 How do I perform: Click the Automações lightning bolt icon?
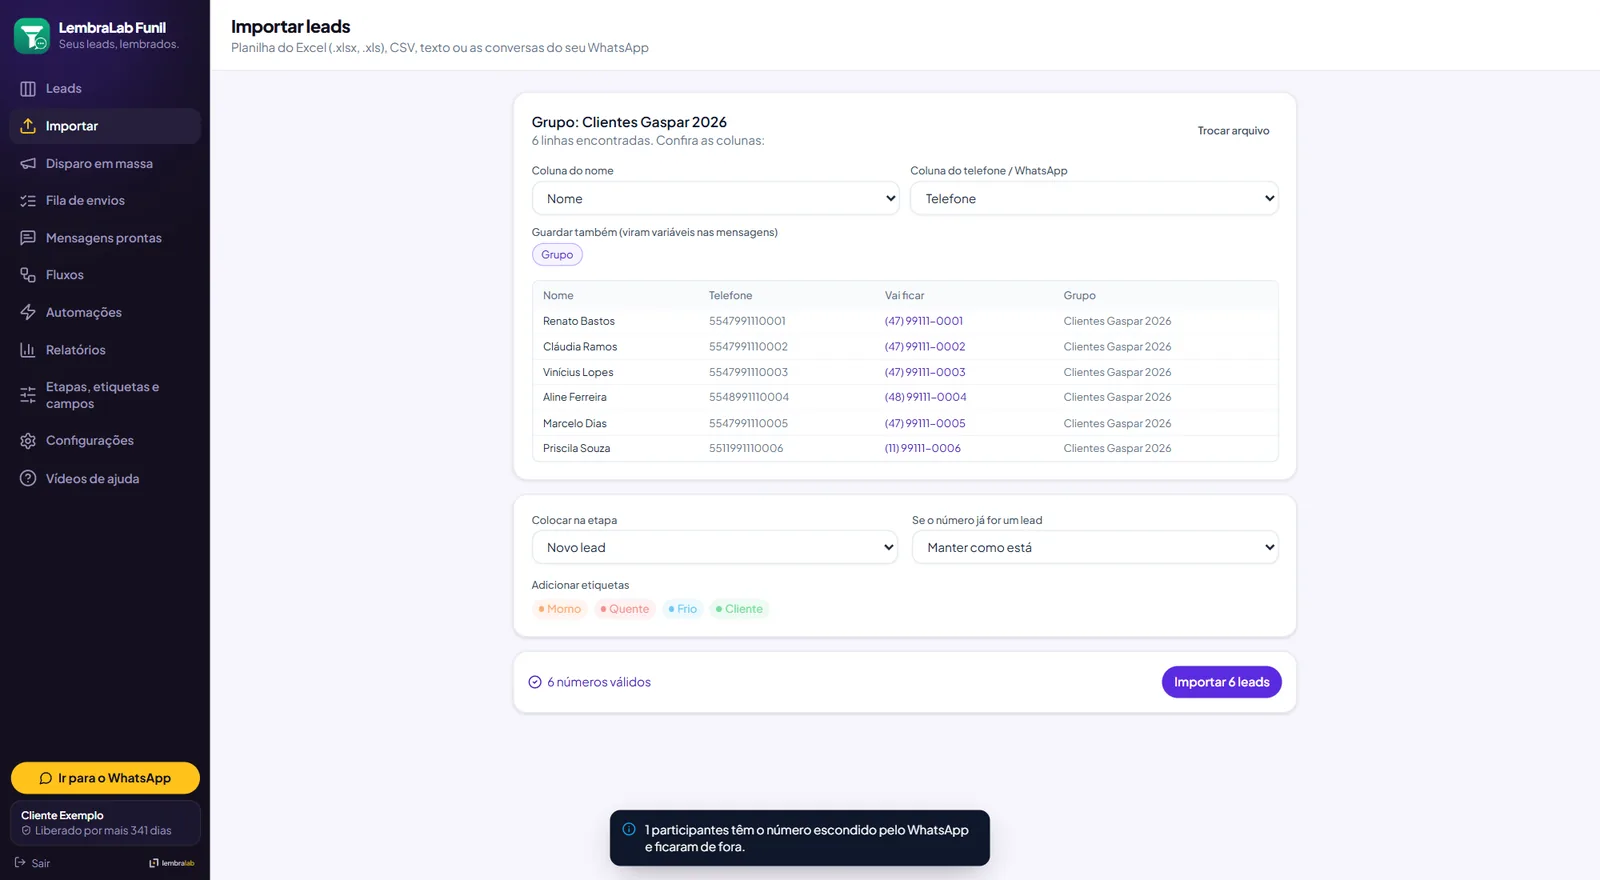pyautogui.click(x=28, y=312)
